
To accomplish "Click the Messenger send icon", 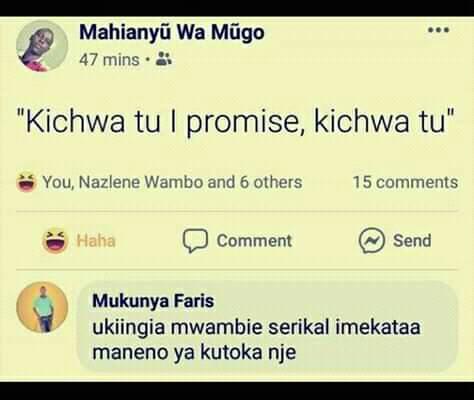I will (x=372, y=241).
